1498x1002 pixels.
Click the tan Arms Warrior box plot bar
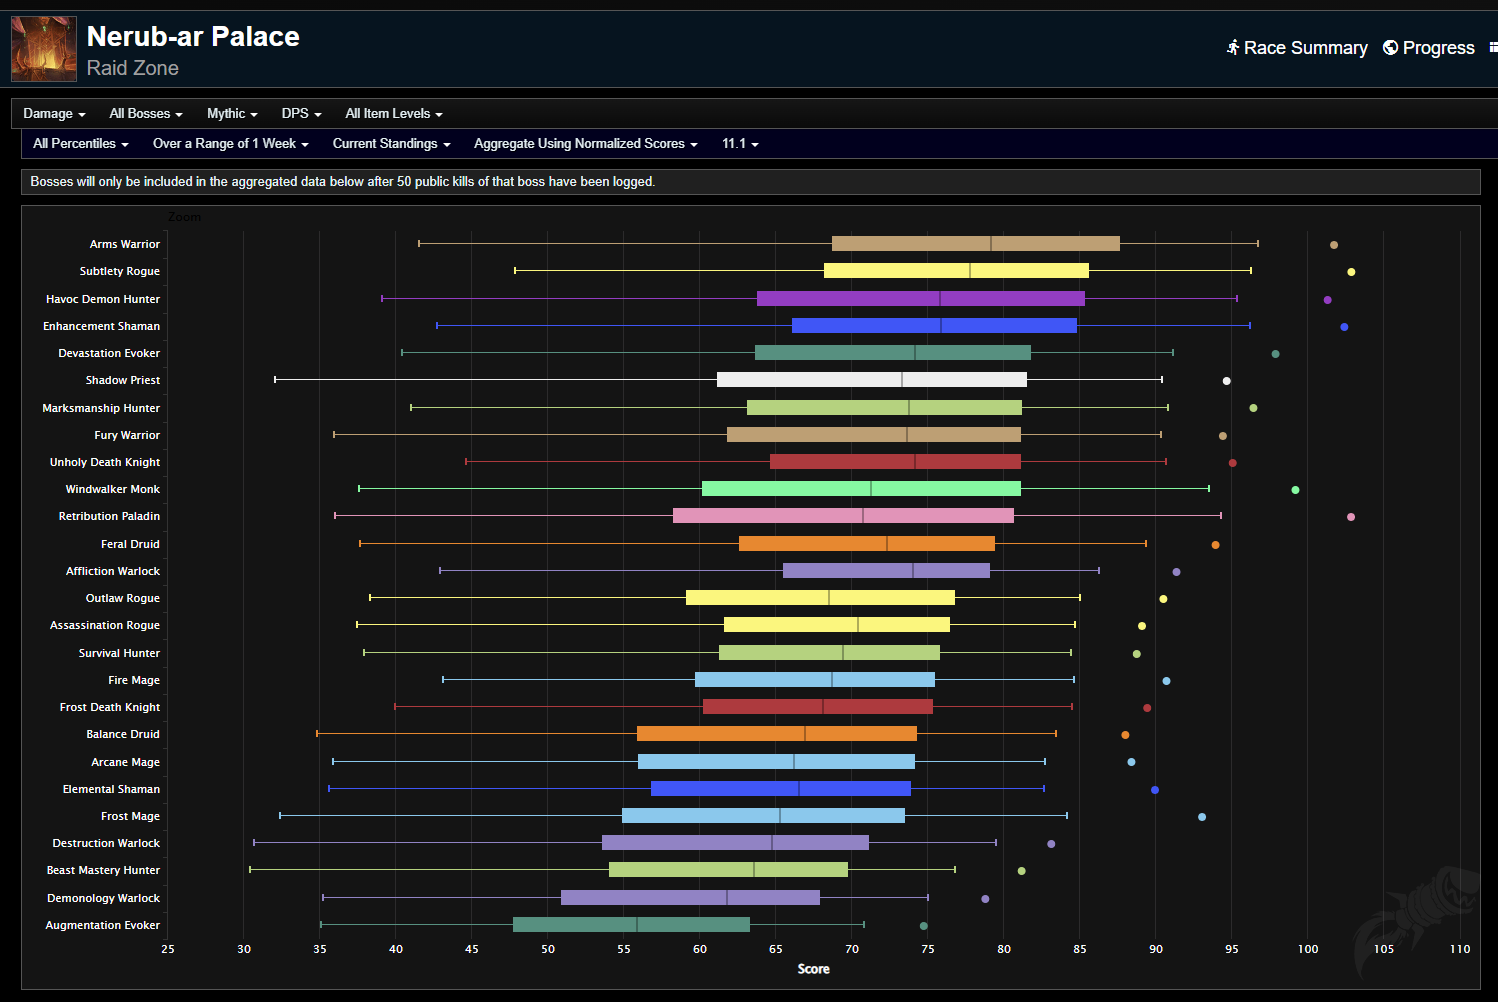(975, 244)
